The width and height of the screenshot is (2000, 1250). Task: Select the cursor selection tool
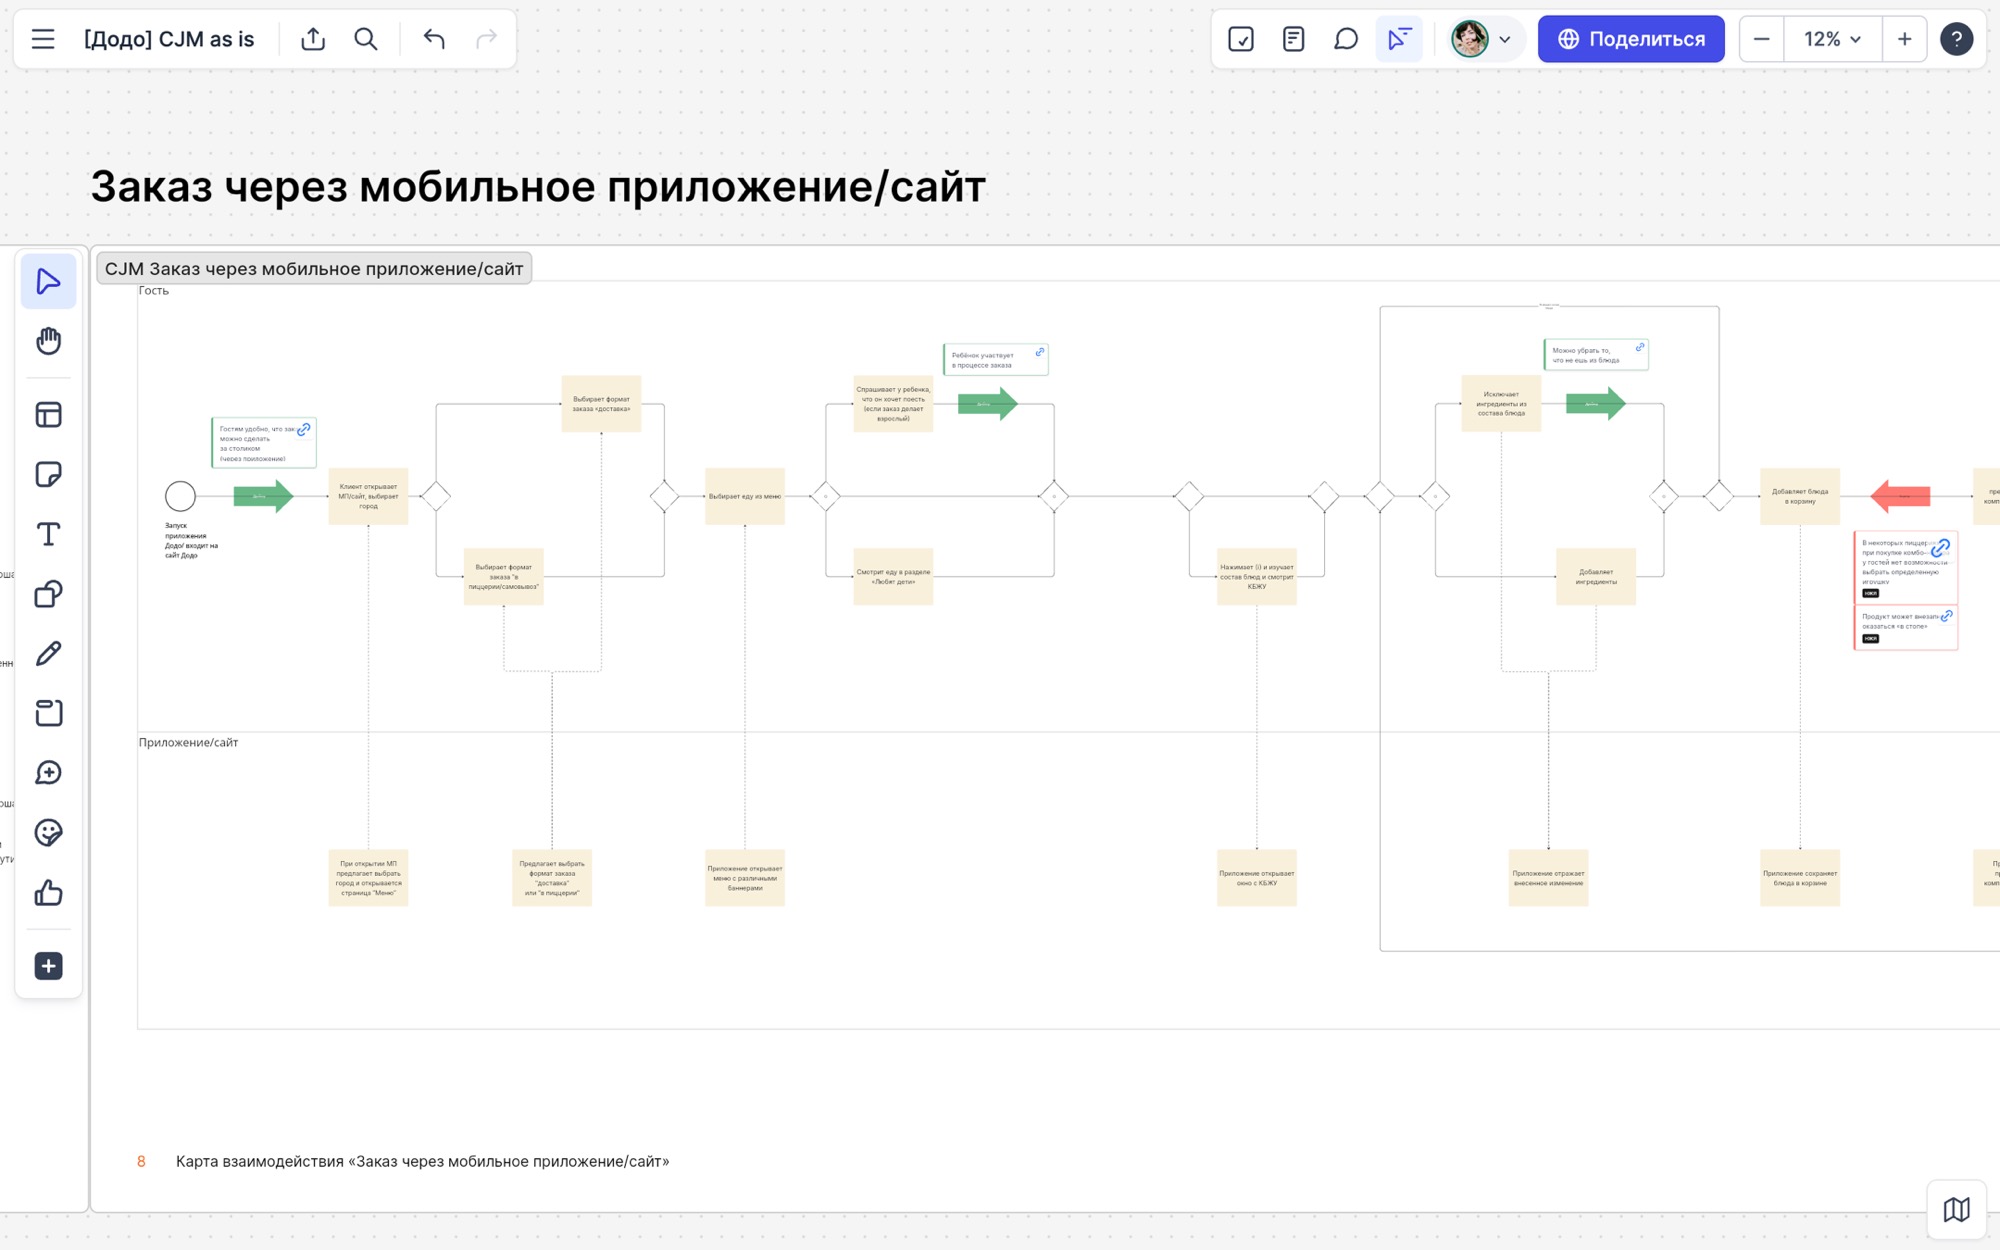pyautogui.click(x=48, y=282)
